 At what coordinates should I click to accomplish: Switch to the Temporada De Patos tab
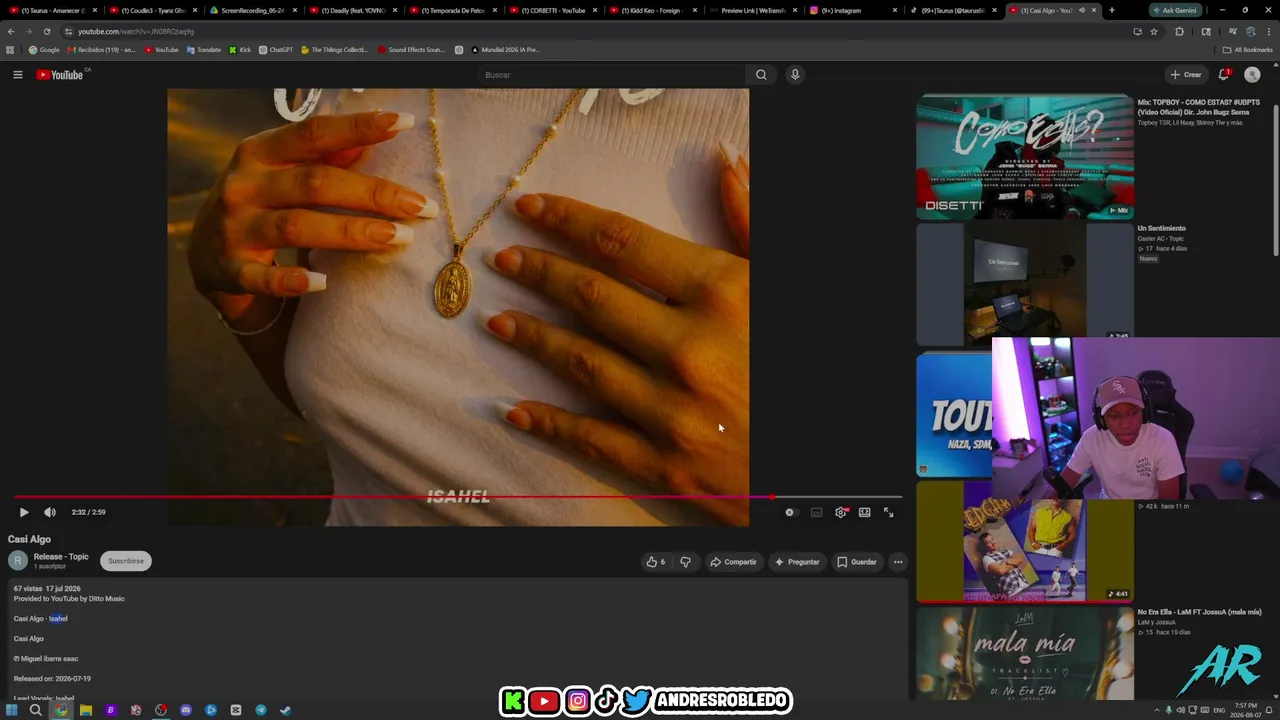tap(452, 10)
